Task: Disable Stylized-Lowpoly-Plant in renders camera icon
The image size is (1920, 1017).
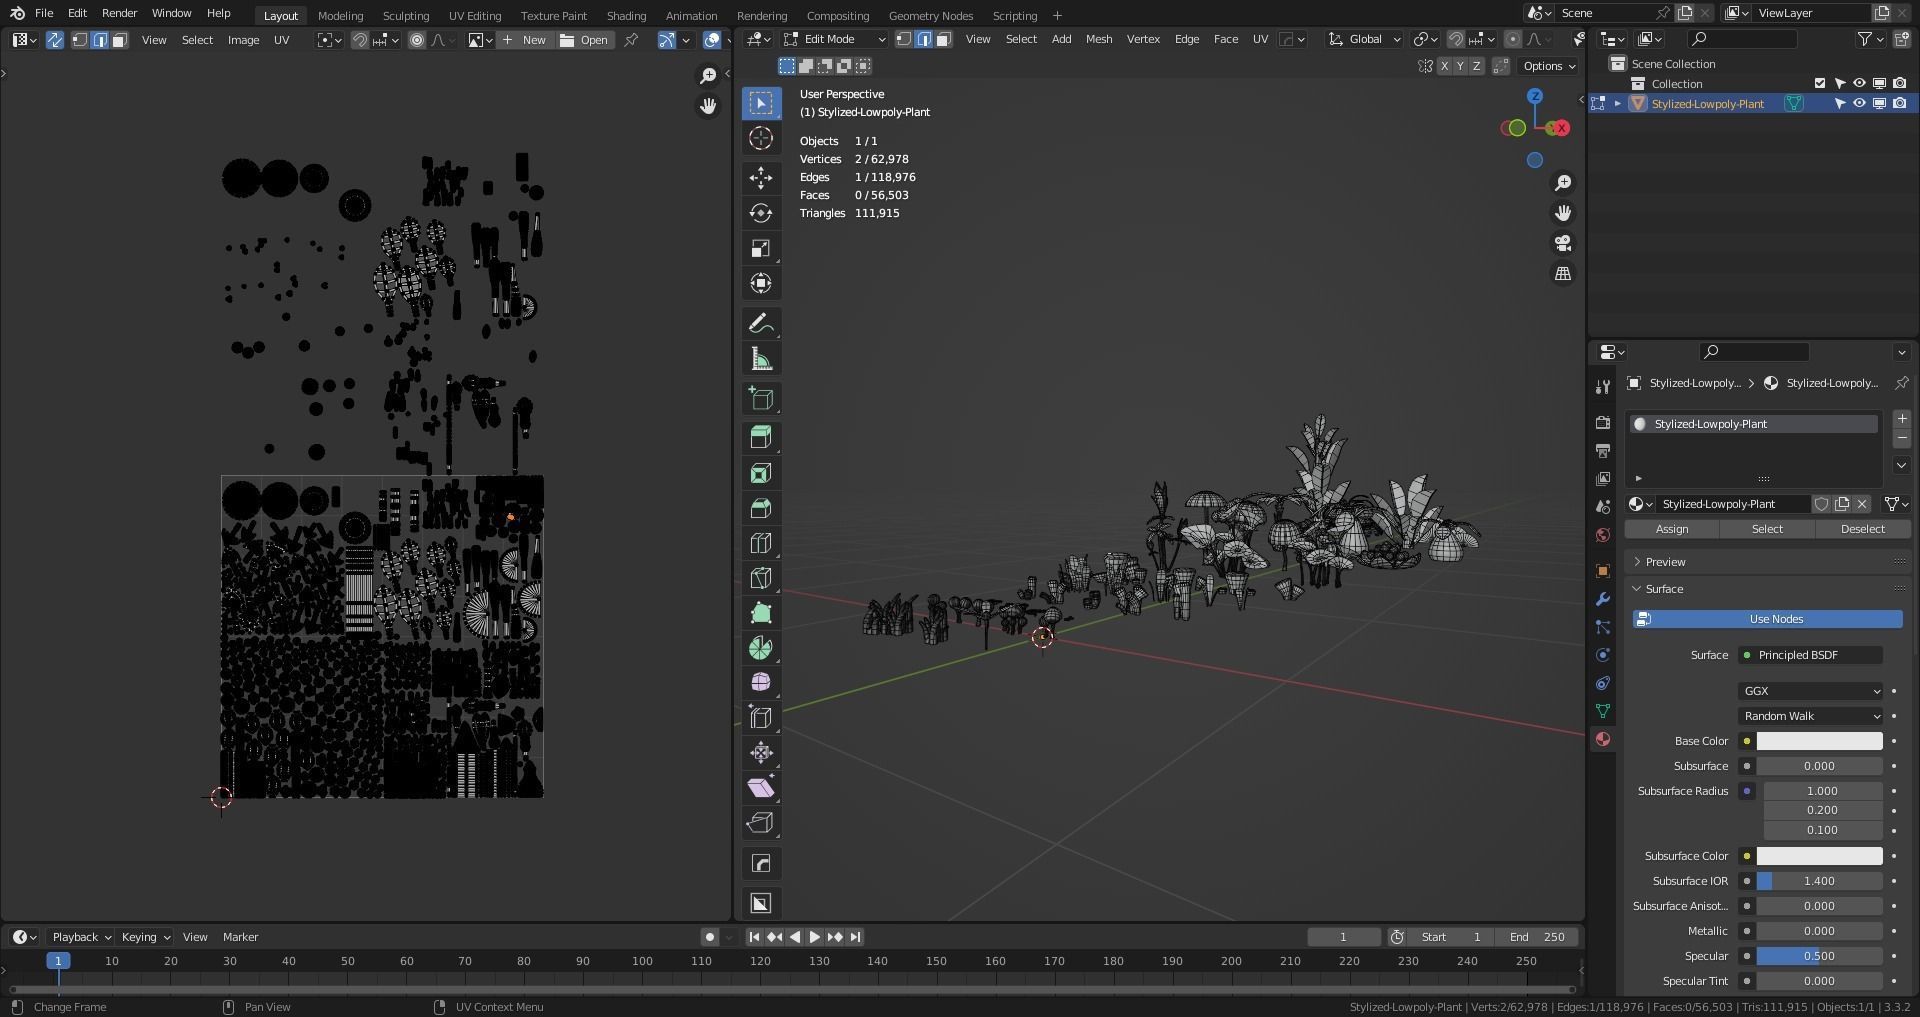Action: 1899,103
